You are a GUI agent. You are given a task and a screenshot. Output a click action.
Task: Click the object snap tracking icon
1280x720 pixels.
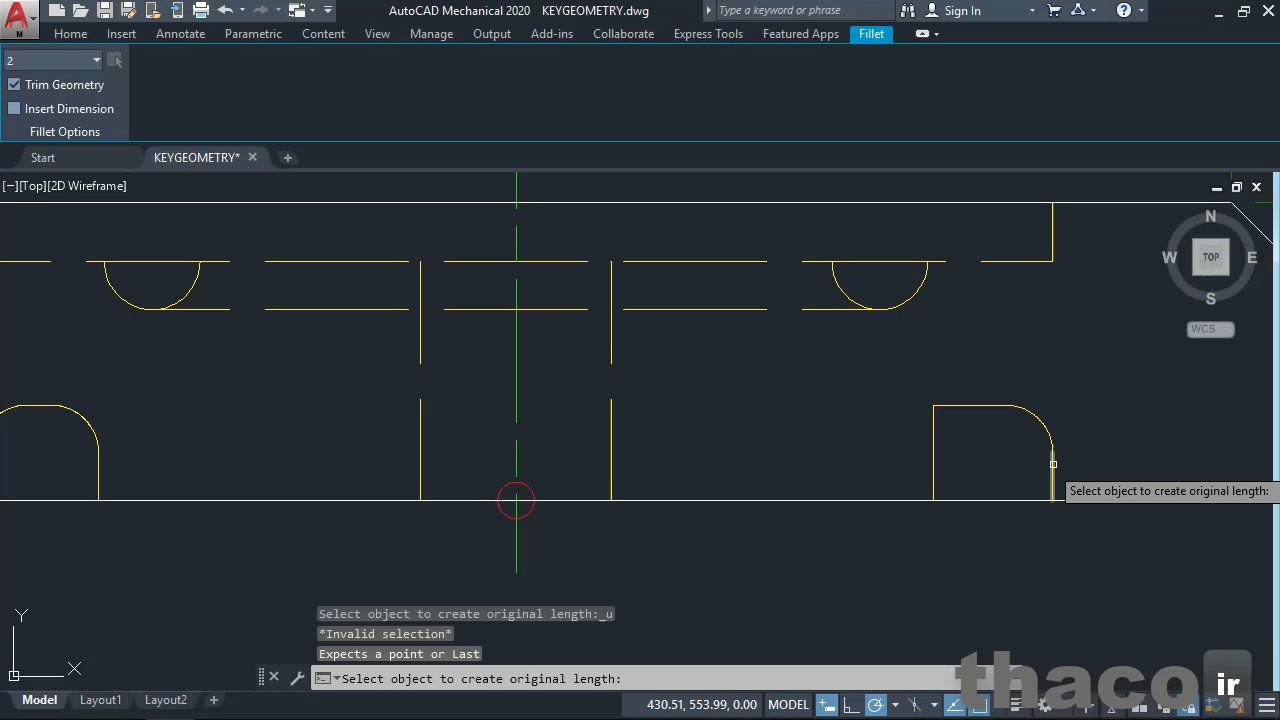954,705
